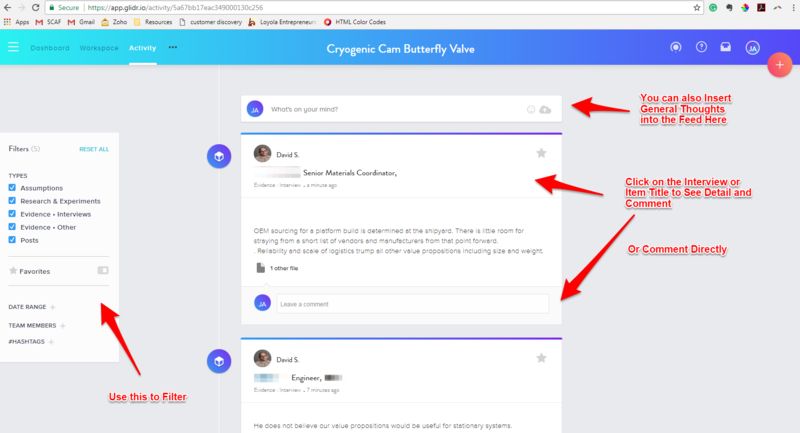The width and height of the screenshot is (800, 433).
Task: Click the target icon in header
Action: [676, 47]
